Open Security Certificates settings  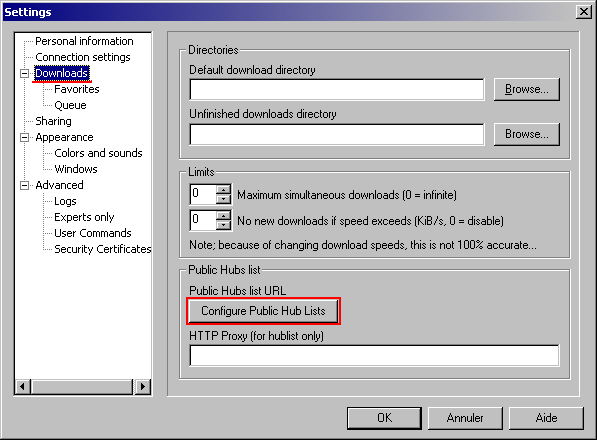[x=103, y=249]
